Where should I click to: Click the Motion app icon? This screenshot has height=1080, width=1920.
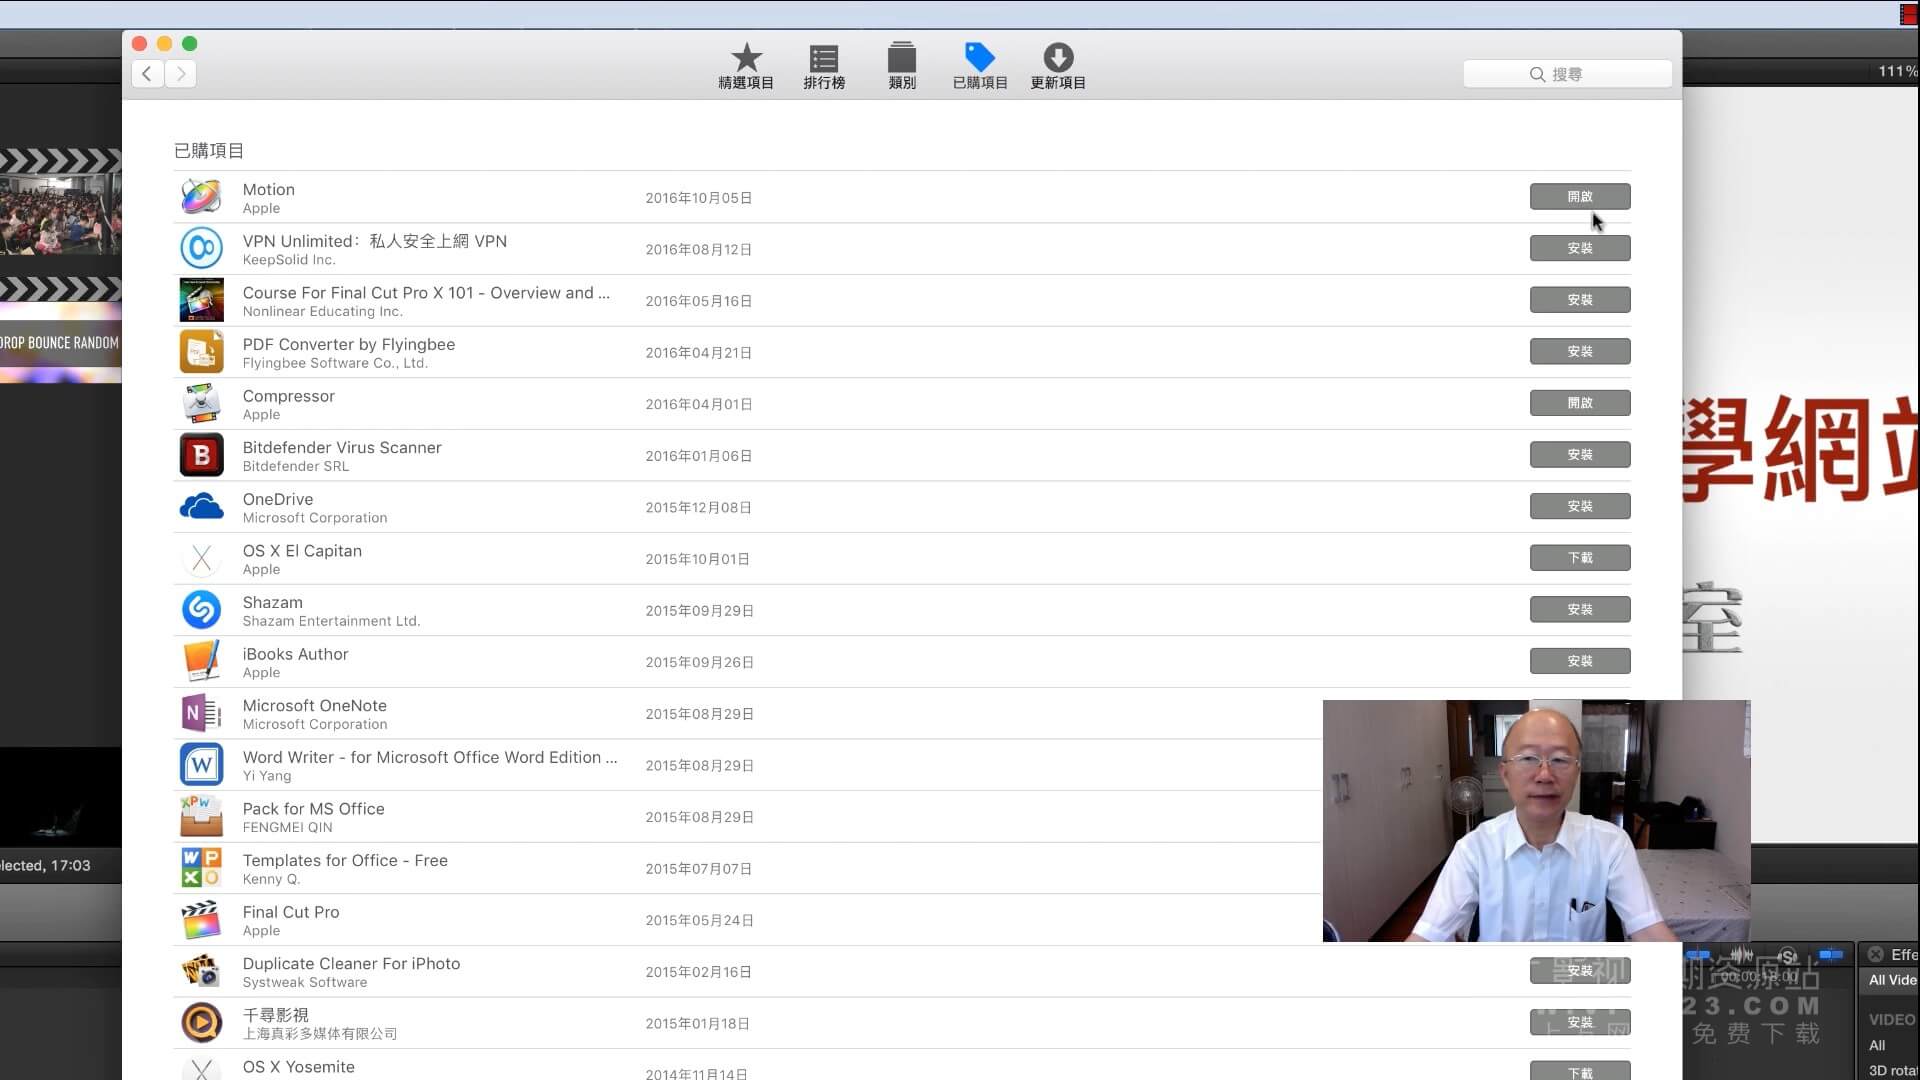tap(201, 197)
